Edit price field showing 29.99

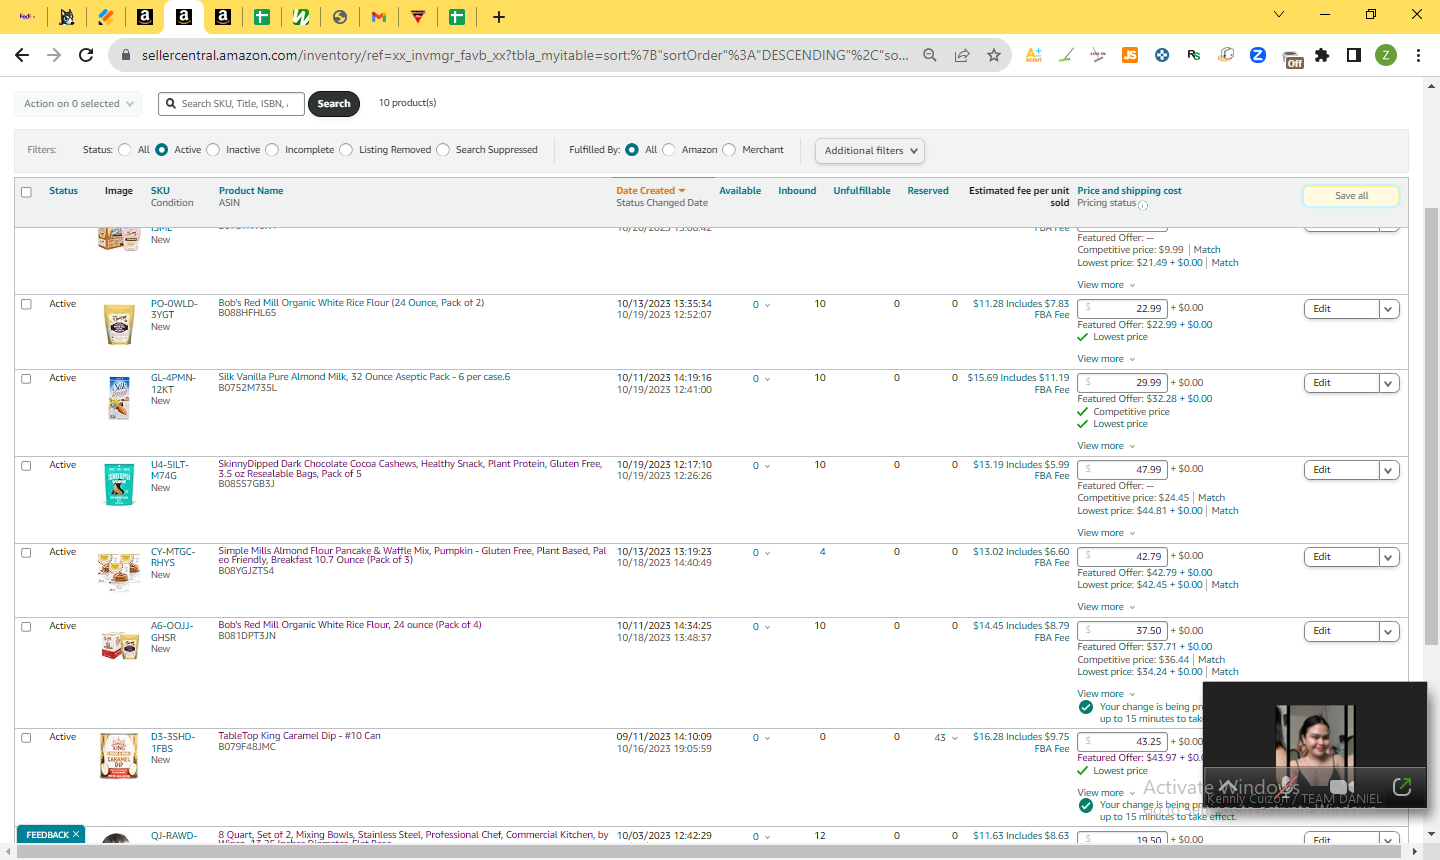(x=1122, y=383)
